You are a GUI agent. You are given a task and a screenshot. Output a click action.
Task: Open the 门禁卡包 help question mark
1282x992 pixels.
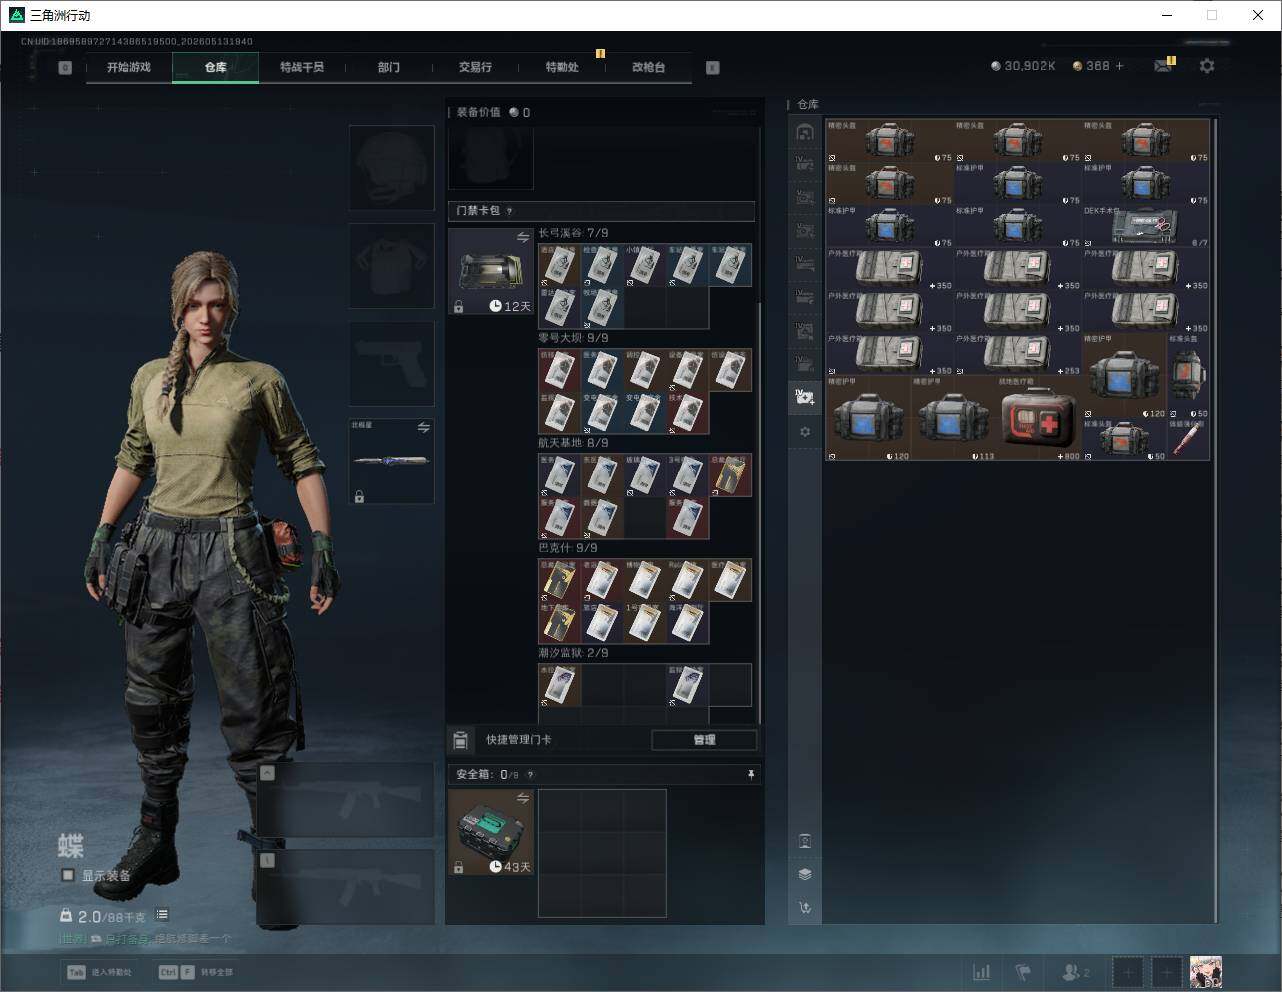[x=510, y=211]
